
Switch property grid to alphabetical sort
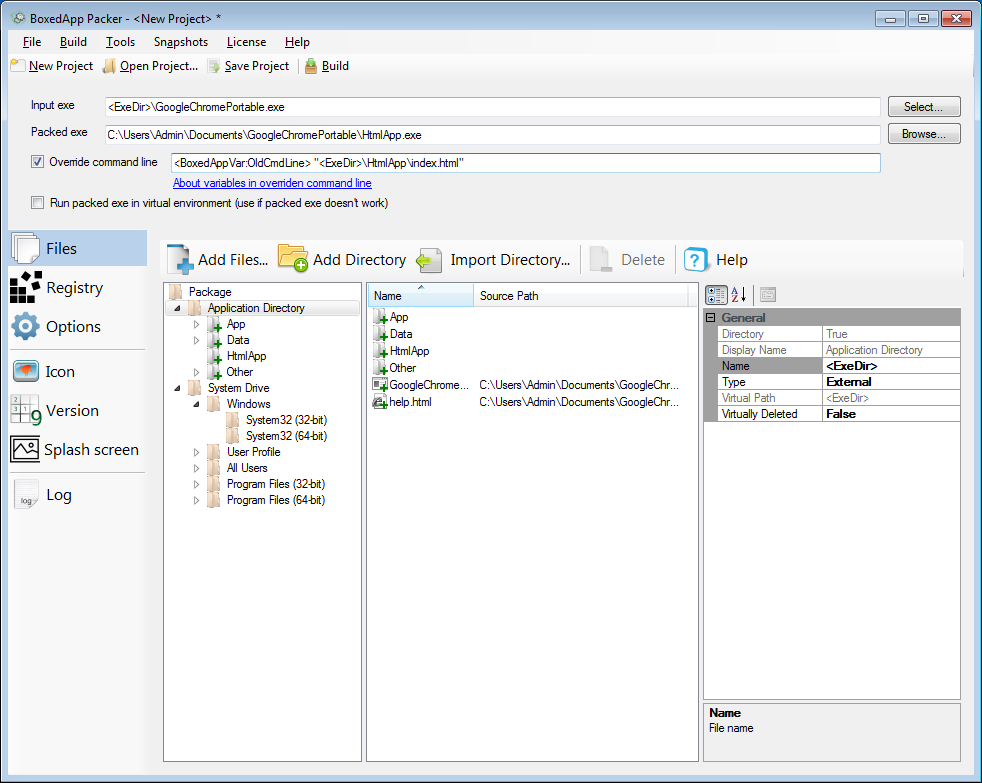[x=738, y=295]
